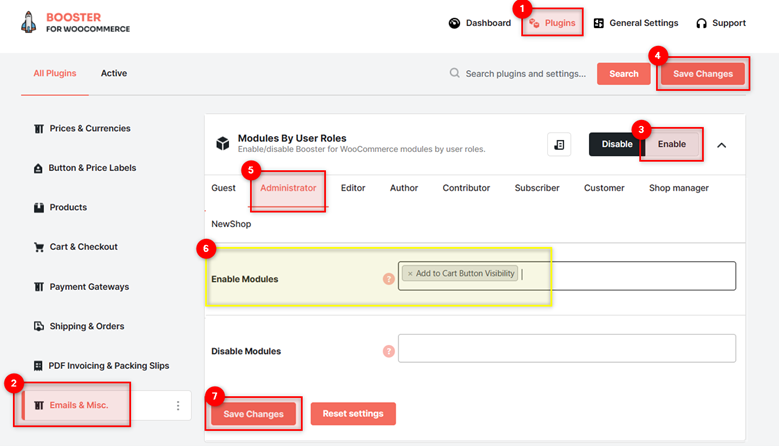Image resolution: width=779 pixels, height=446 pixels.
Task: Open the Administrator role tab
Action: (288, 188)
